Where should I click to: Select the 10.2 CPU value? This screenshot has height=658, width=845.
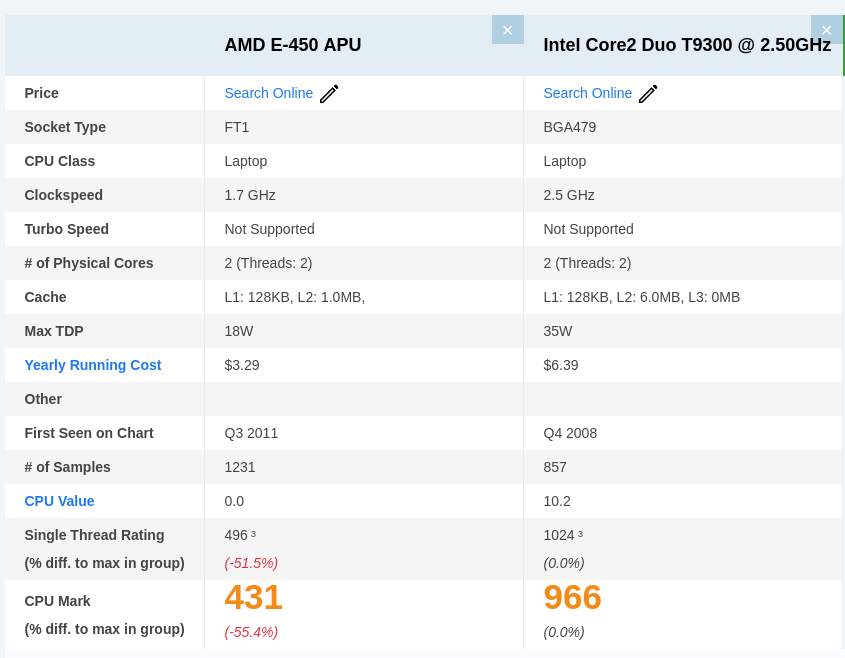557,501
